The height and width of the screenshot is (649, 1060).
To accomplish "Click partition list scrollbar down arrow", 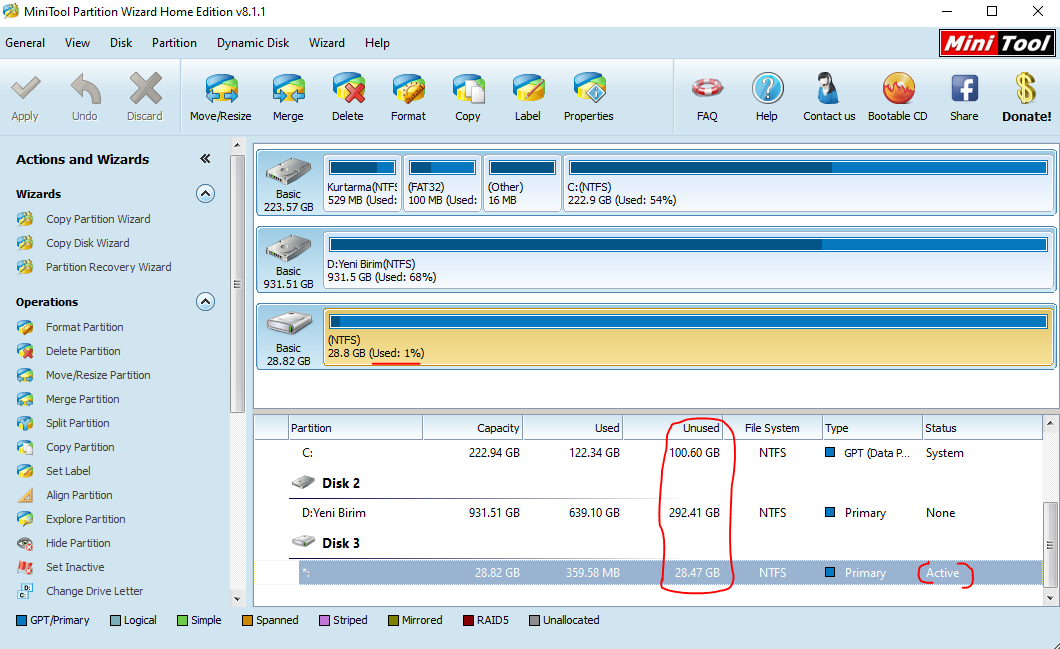I will pos(1050,598).
